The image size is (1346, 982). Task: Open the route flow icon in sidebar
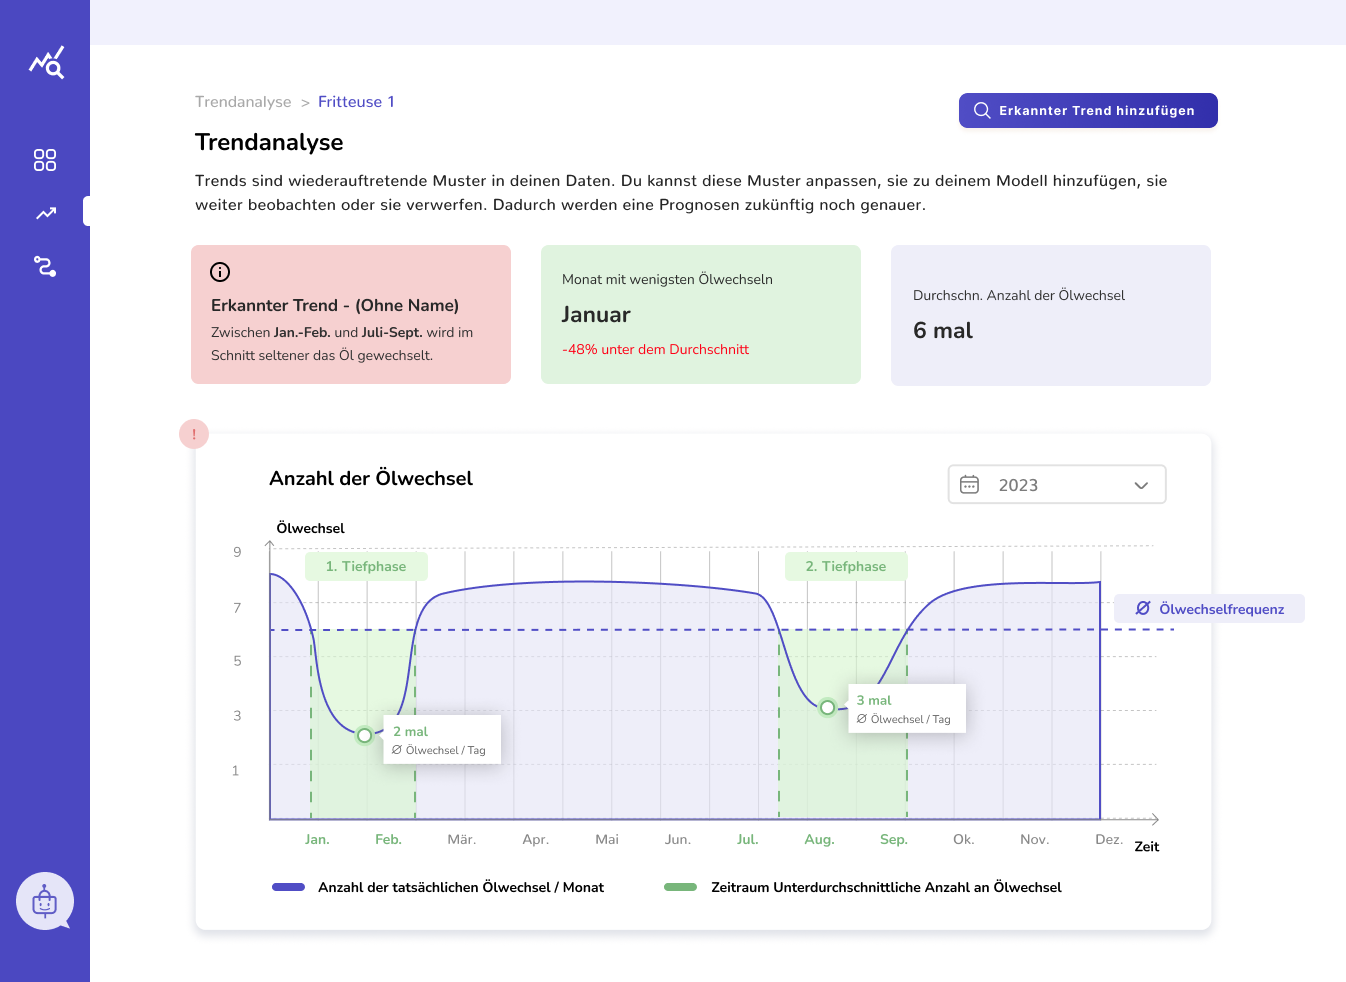click(x=45, y=266)
